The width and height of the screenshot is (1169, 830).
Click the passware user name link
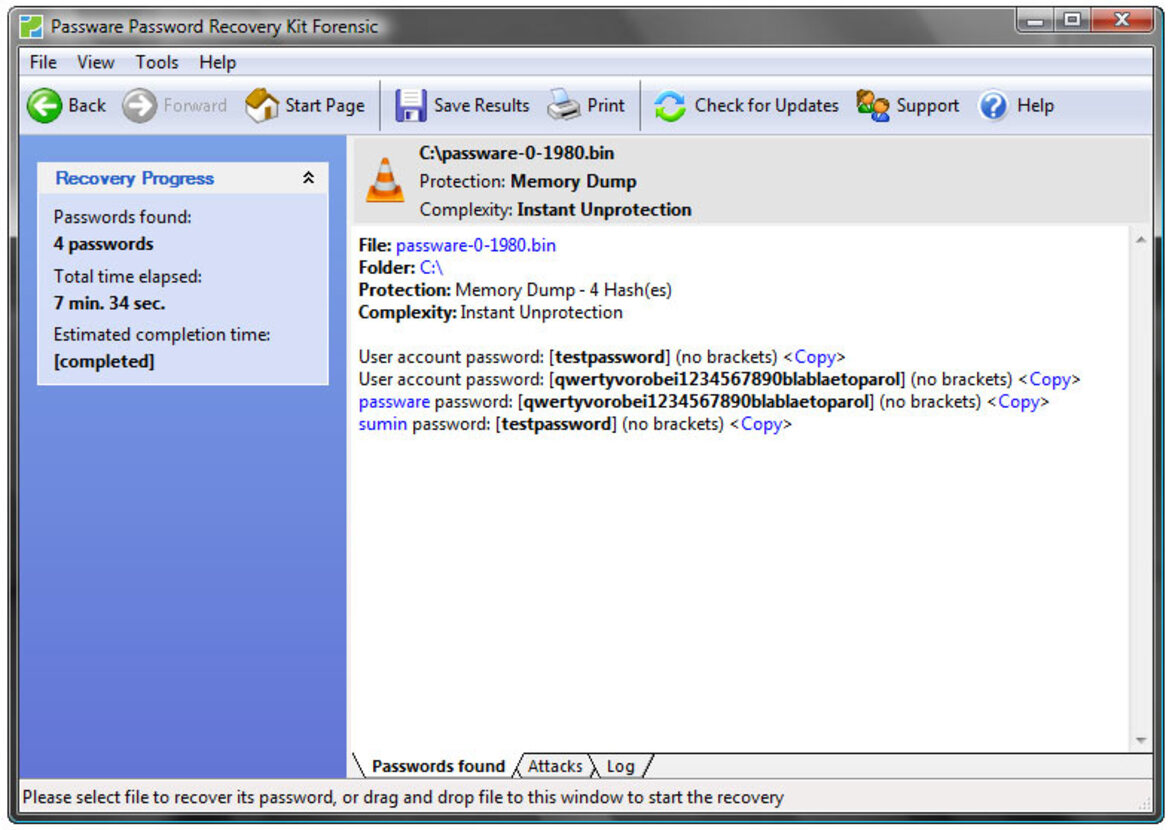tap(394, 402)
